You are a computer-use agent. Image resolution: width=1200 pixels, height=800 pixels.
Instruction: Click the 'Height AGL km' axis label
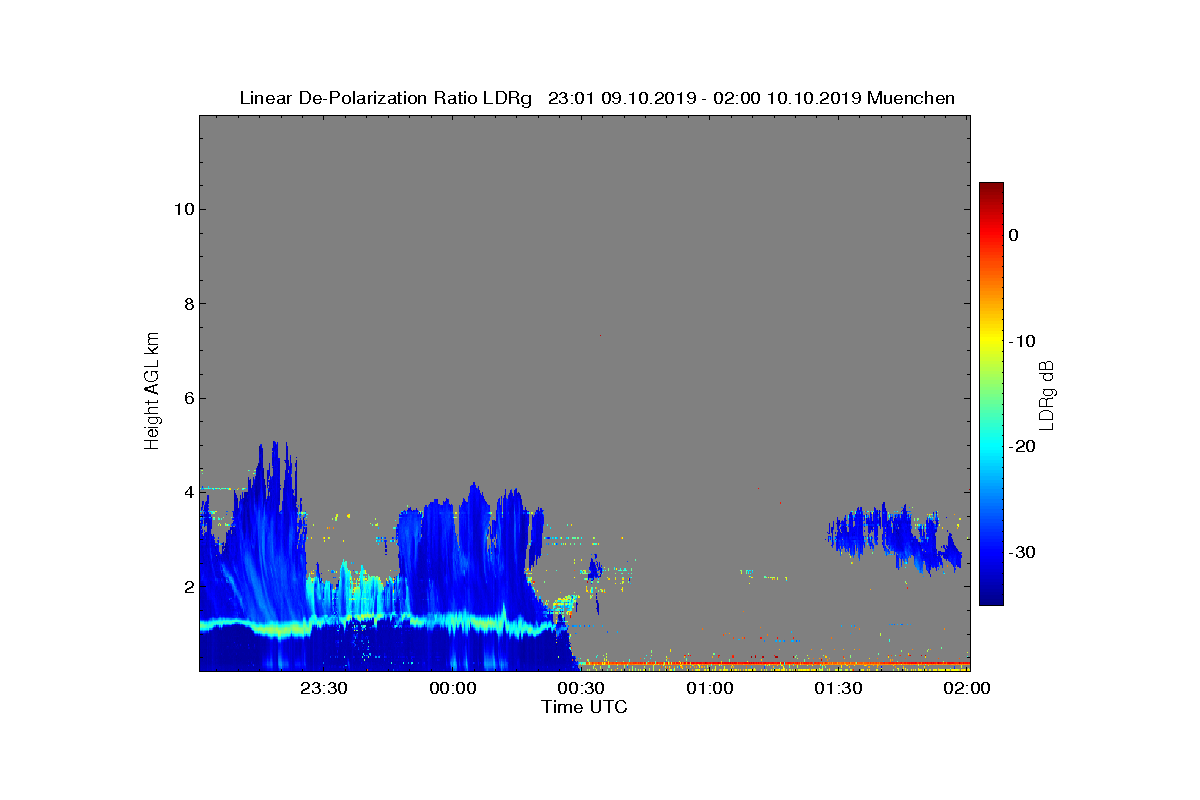[152, 393]
